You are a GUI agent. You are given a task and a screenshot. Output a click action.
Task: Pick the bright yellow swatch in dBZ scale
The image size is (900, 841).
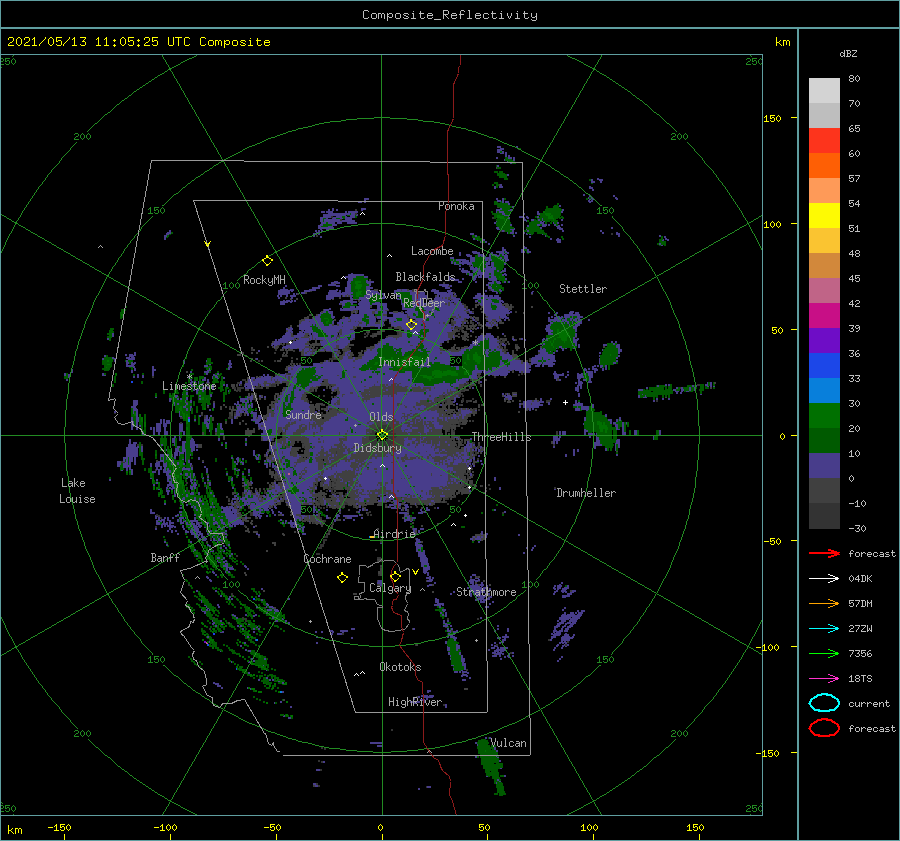pos(824,215)
